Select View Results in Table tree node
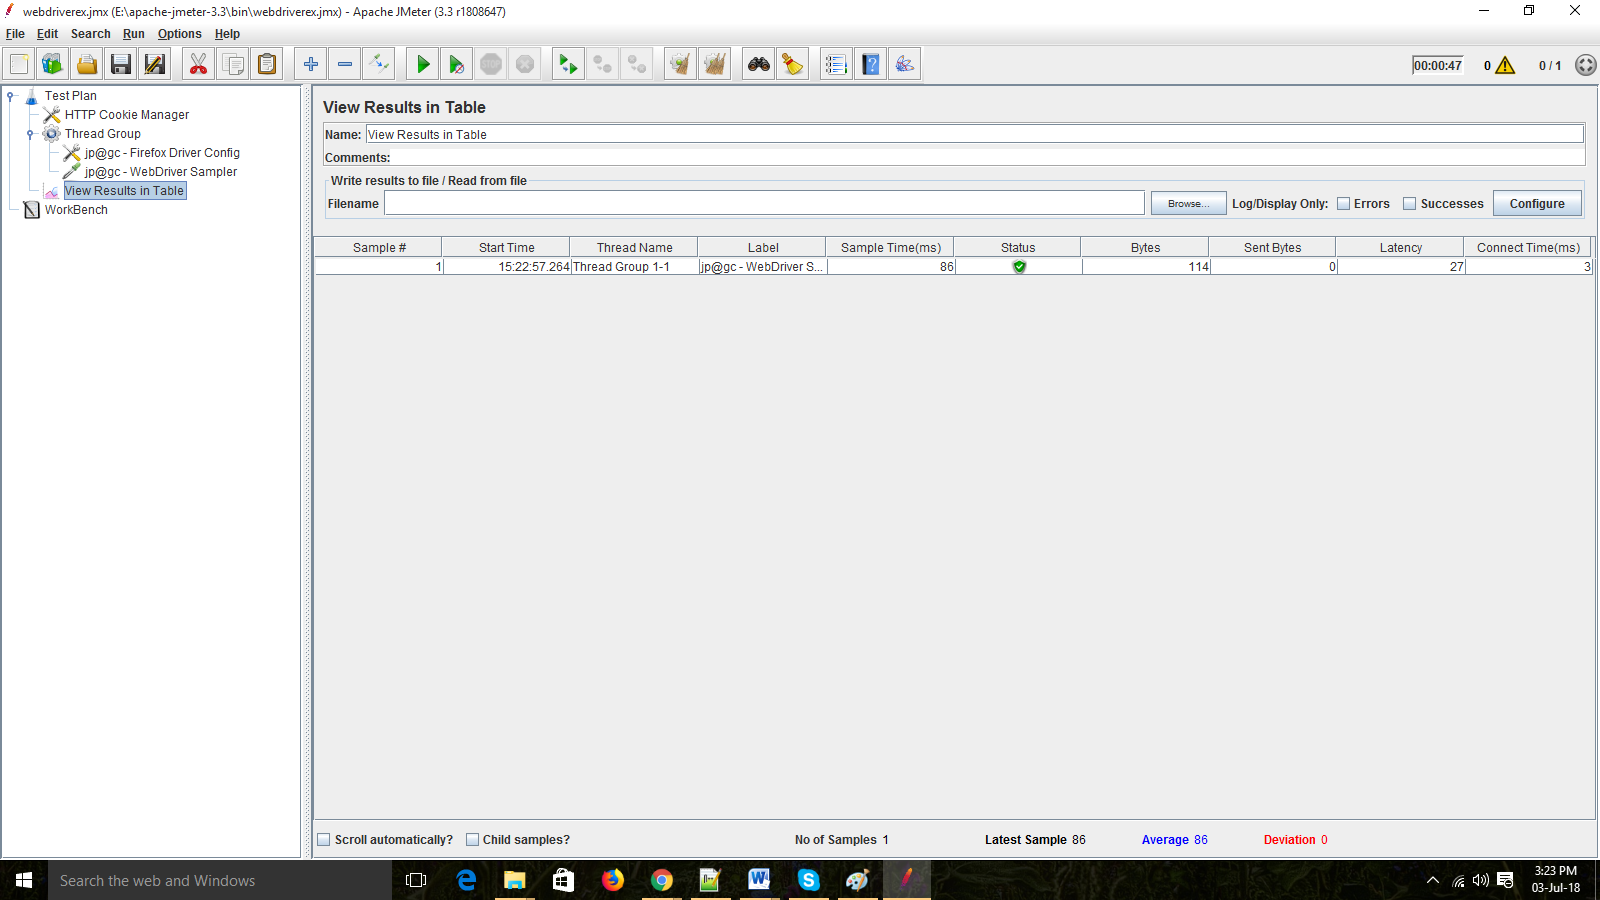The width and height of the screenshot is (1600, 900). pos(125,191)
